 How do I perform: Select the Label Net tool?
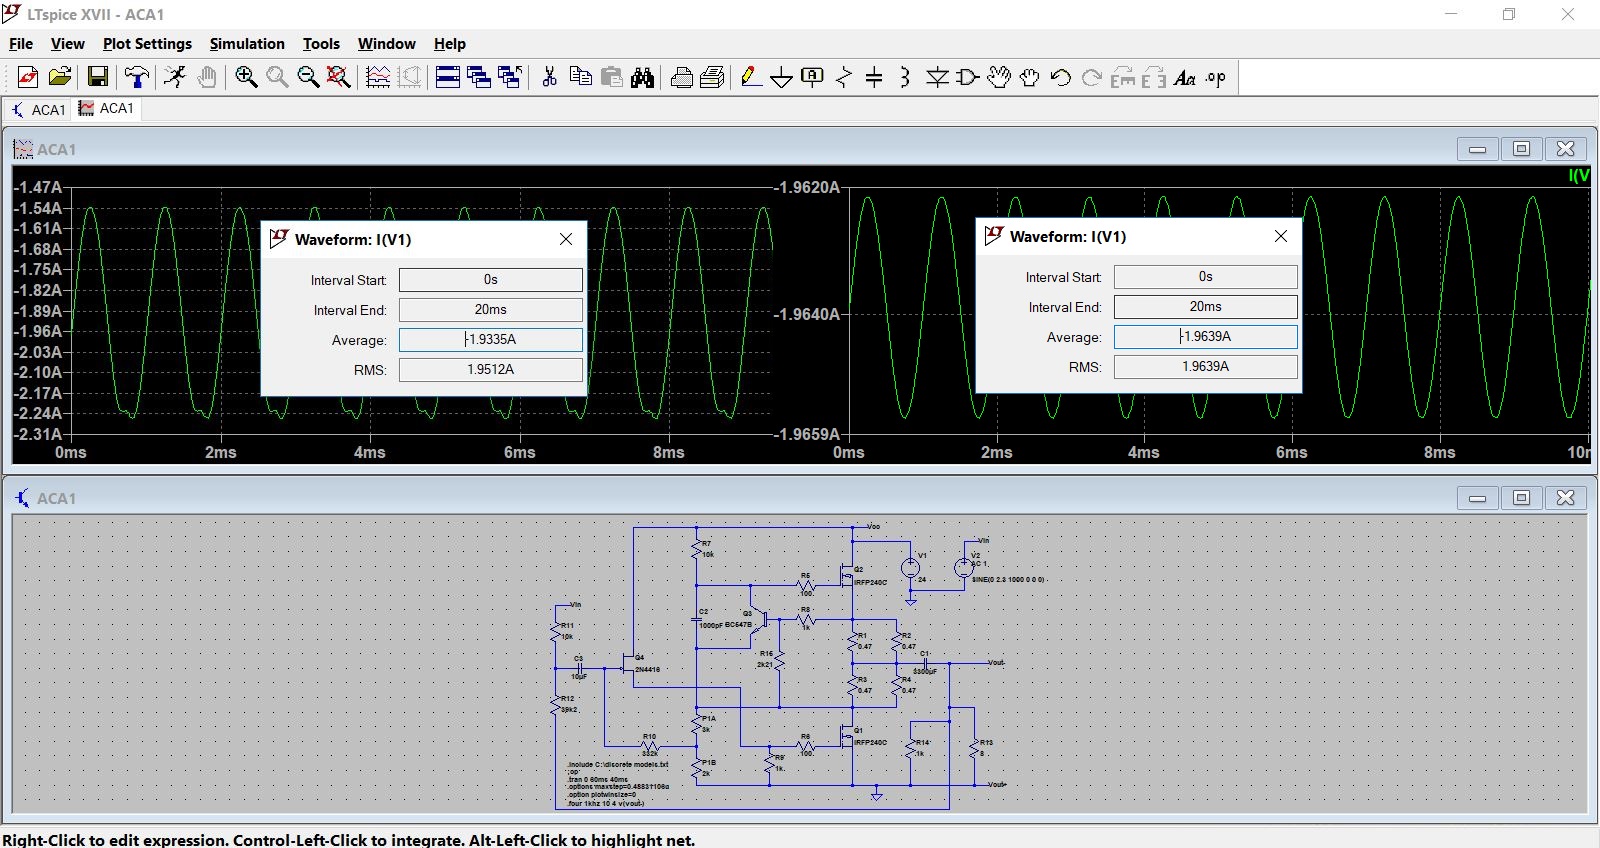click(x=813, y=77)
